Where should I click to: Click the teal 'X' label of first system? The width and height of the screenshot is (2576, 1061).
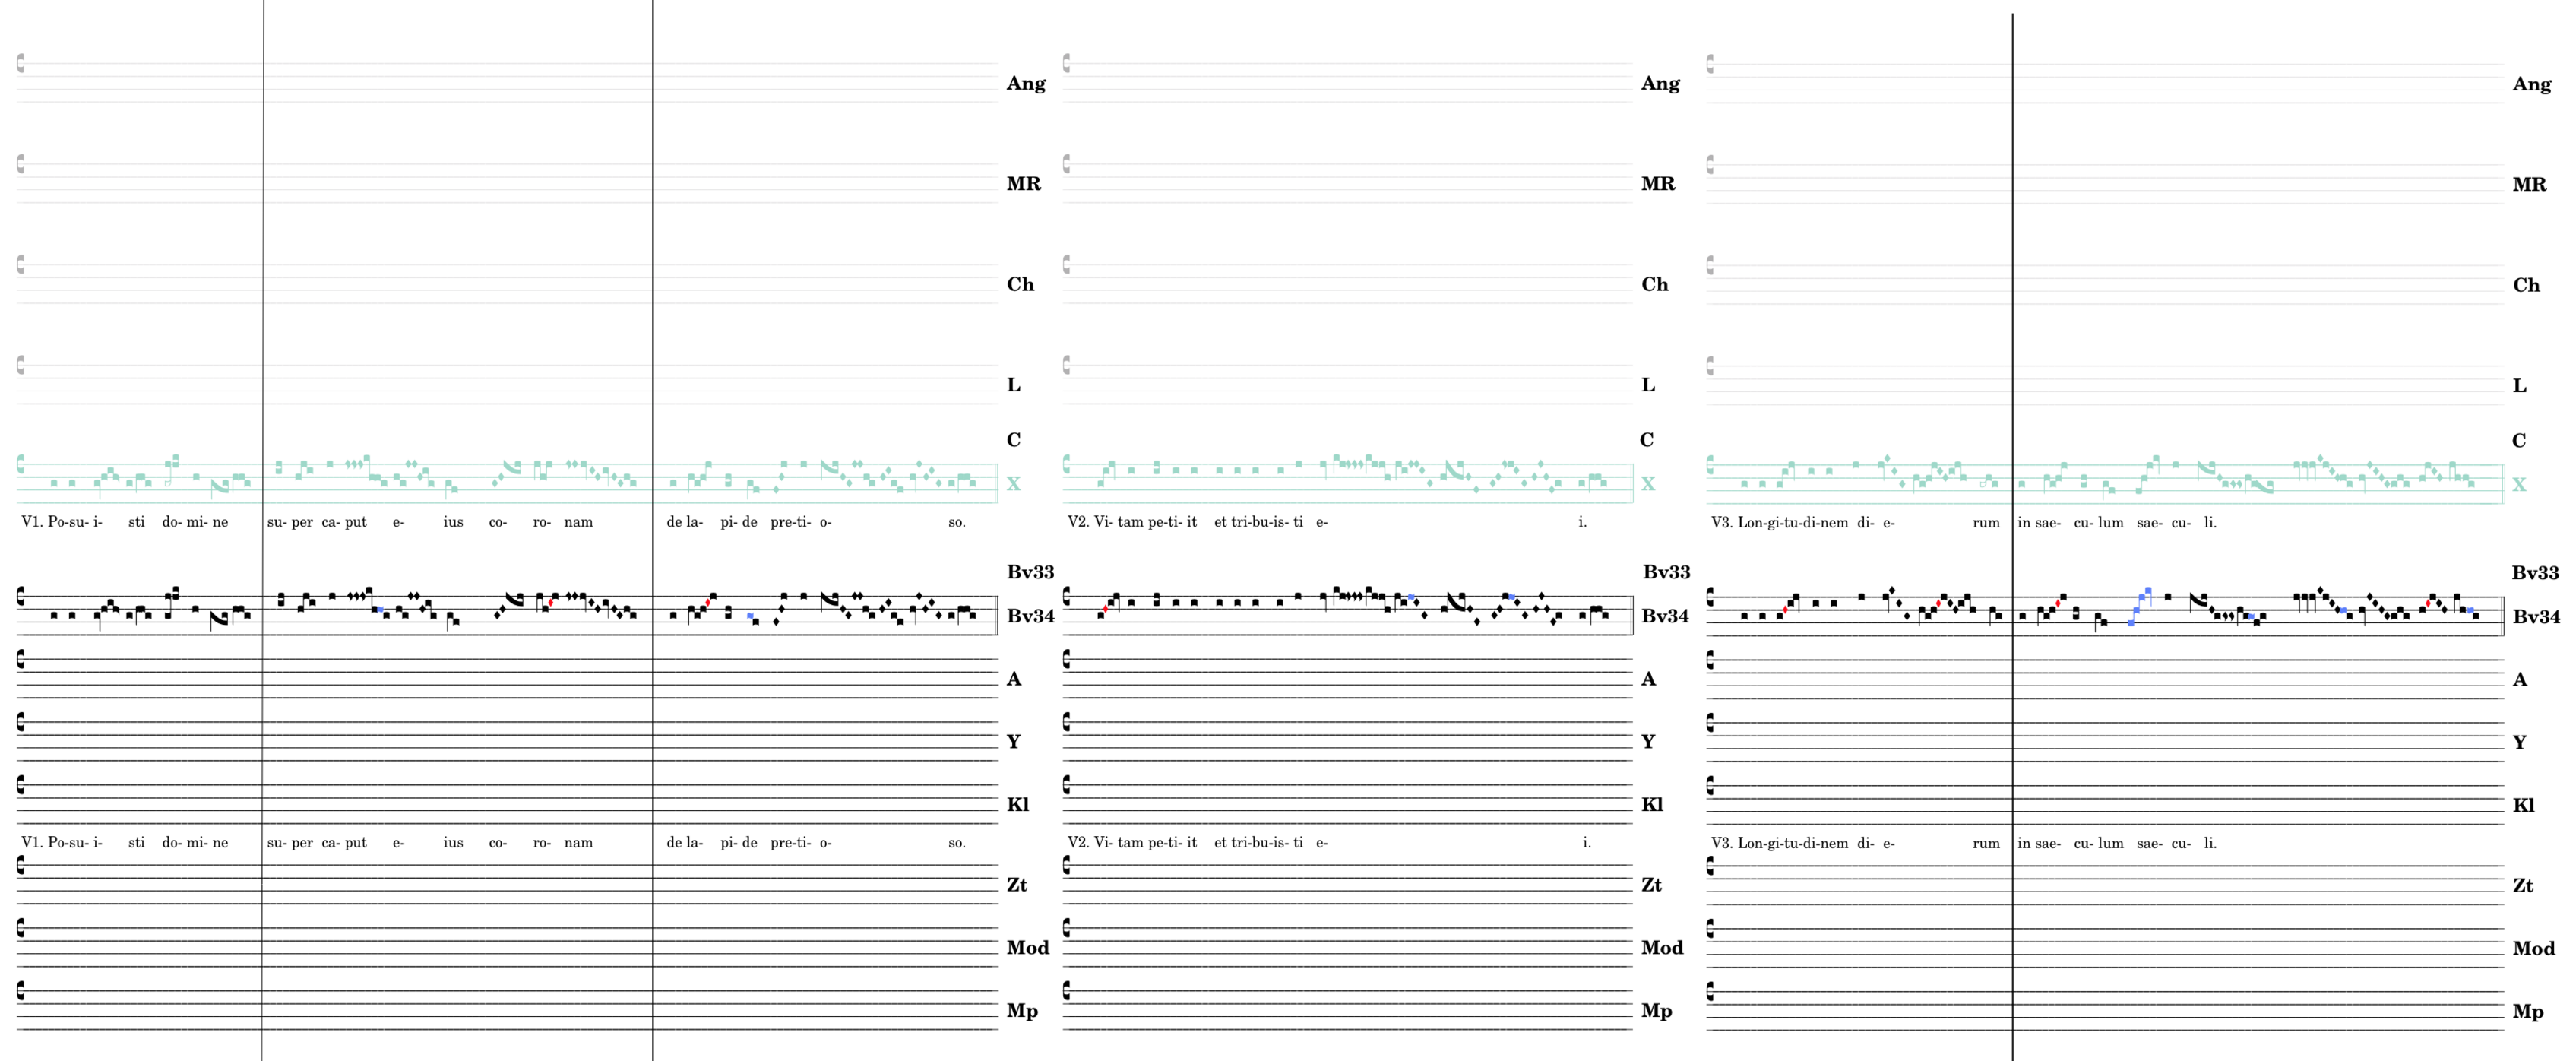(x=1013, y=484)
